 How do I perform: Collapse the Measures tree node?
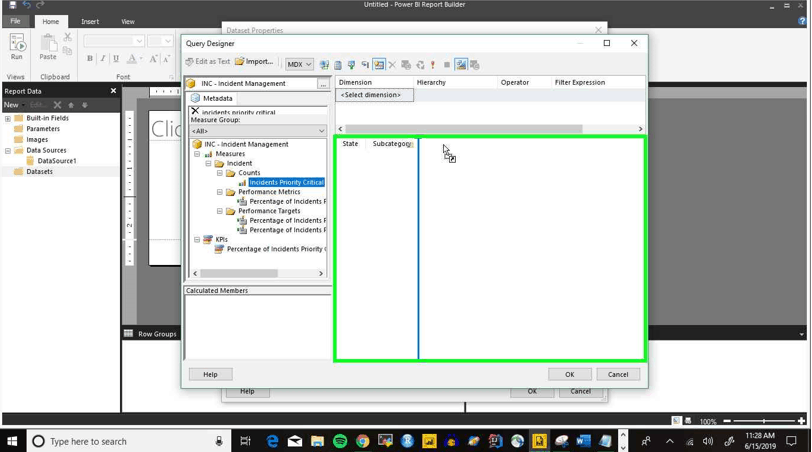click(x=197, y=154)
